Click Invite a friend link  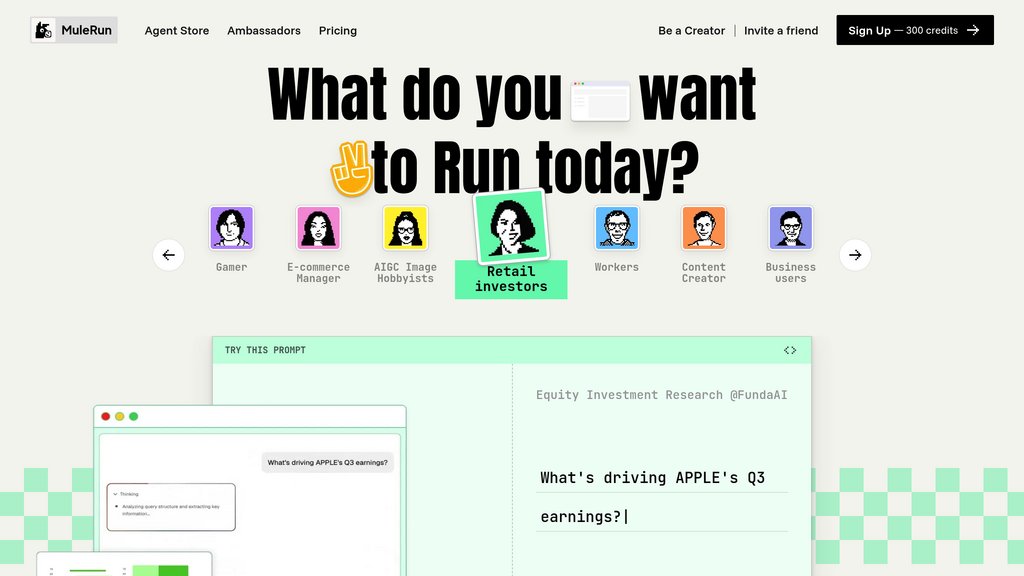point(781,30)
